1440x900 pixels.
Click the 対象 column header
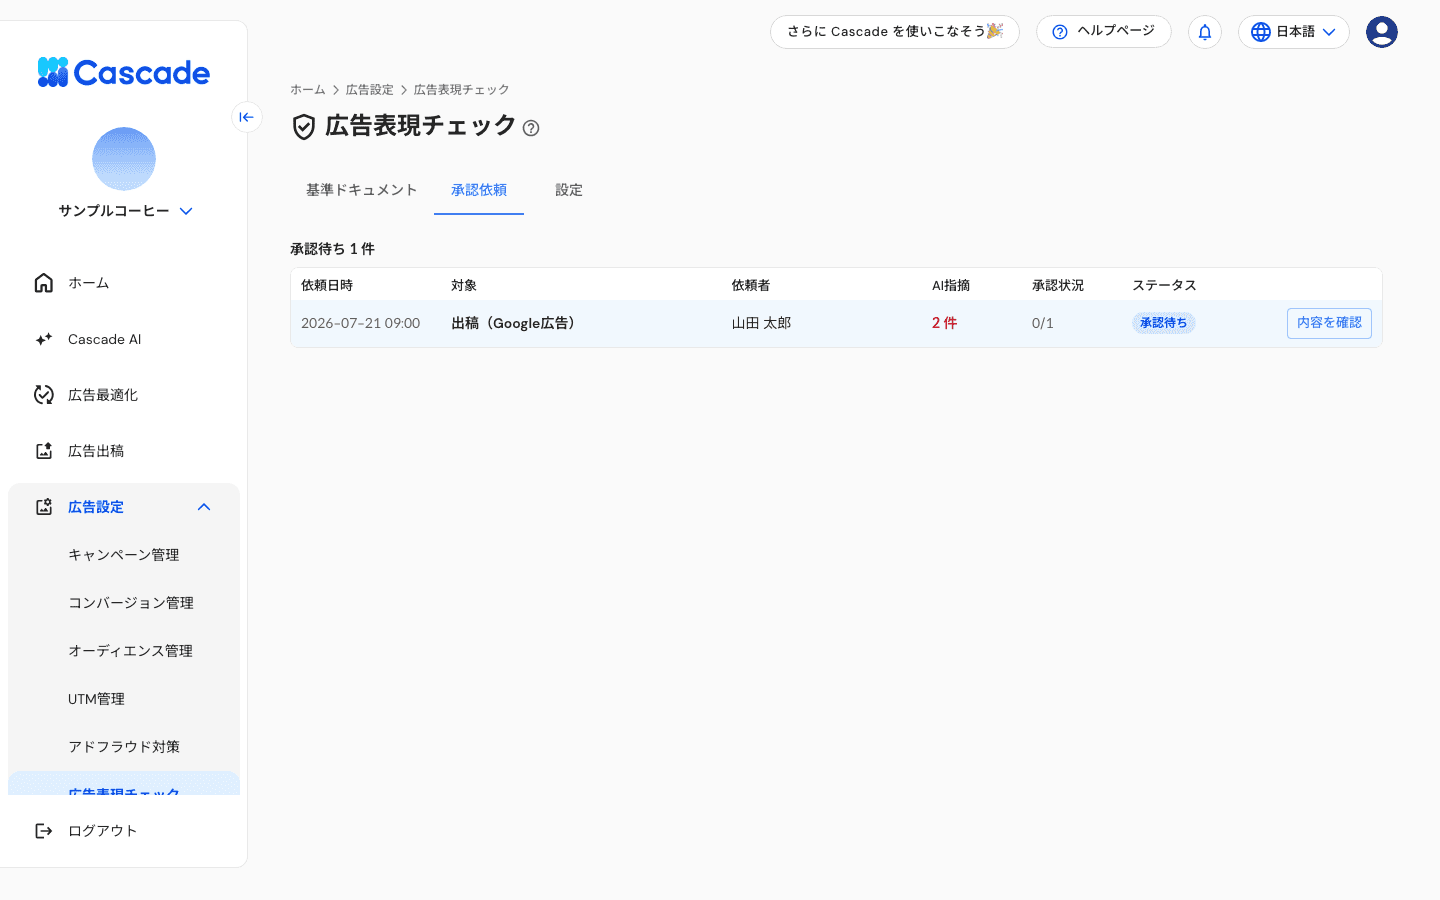(x=464, y=285)
